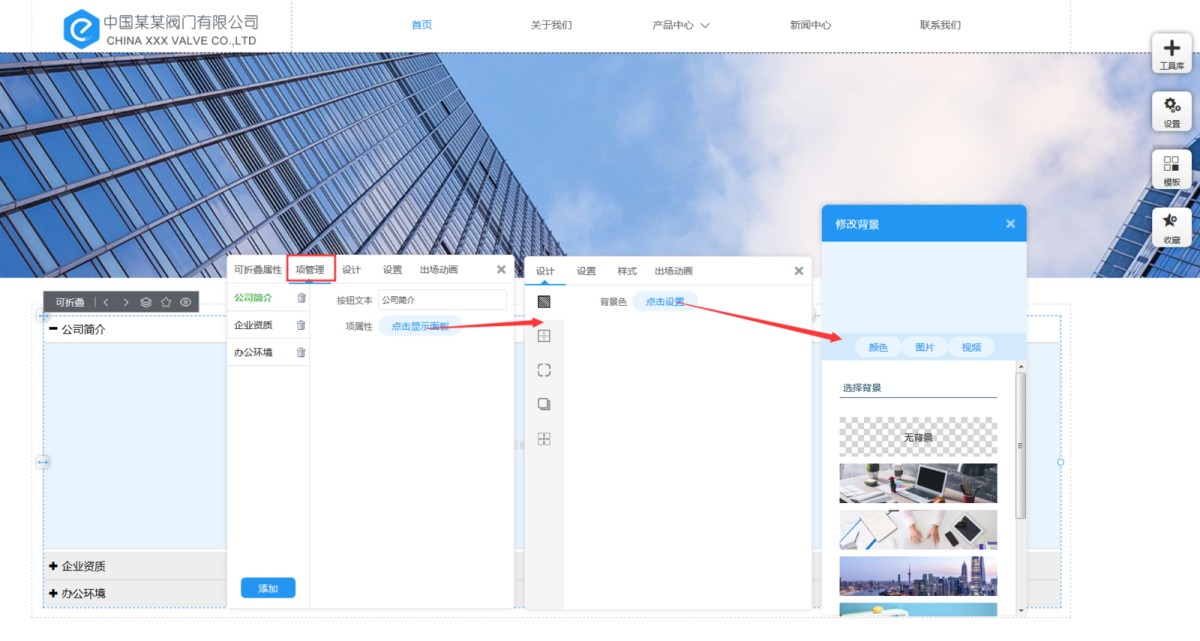Select the 视频 background type
This screenshot has height=641, width=1200.
point(971,347)
